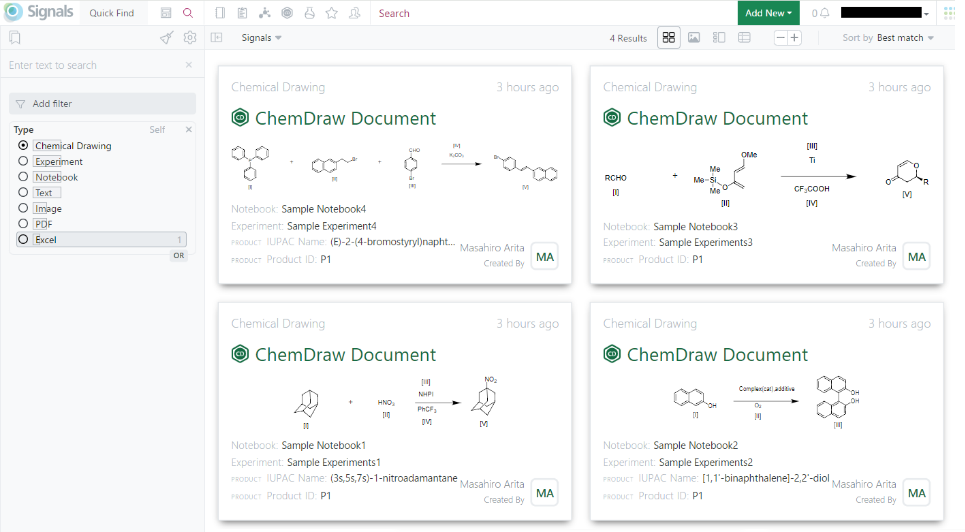This screenshot has width=965, height=532.
Task: Open the Add New dropdown
Action: [x=770, y=13]
